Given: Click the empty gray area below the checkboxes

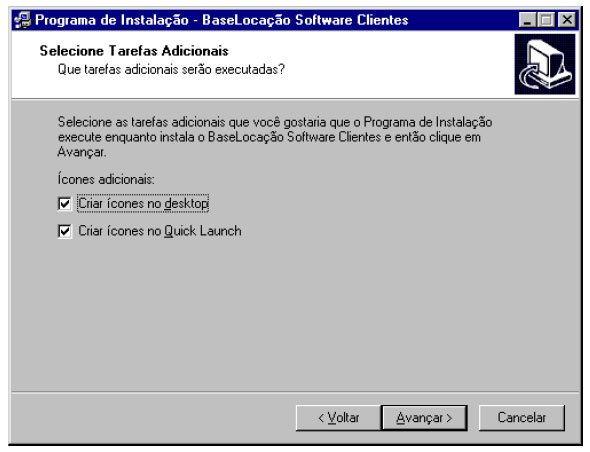Looking at the screenshot, I should [295, 312].
